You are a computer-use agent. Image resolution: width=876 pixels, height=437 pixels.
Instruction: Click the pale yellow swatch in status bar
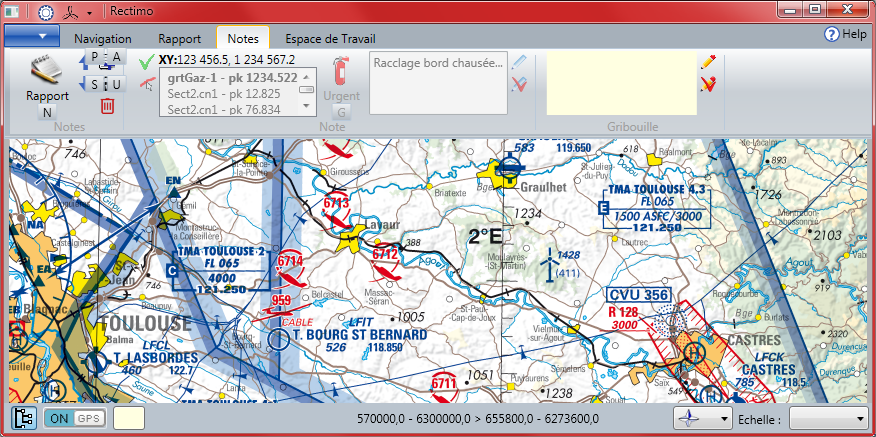click(x=129, y=418)
